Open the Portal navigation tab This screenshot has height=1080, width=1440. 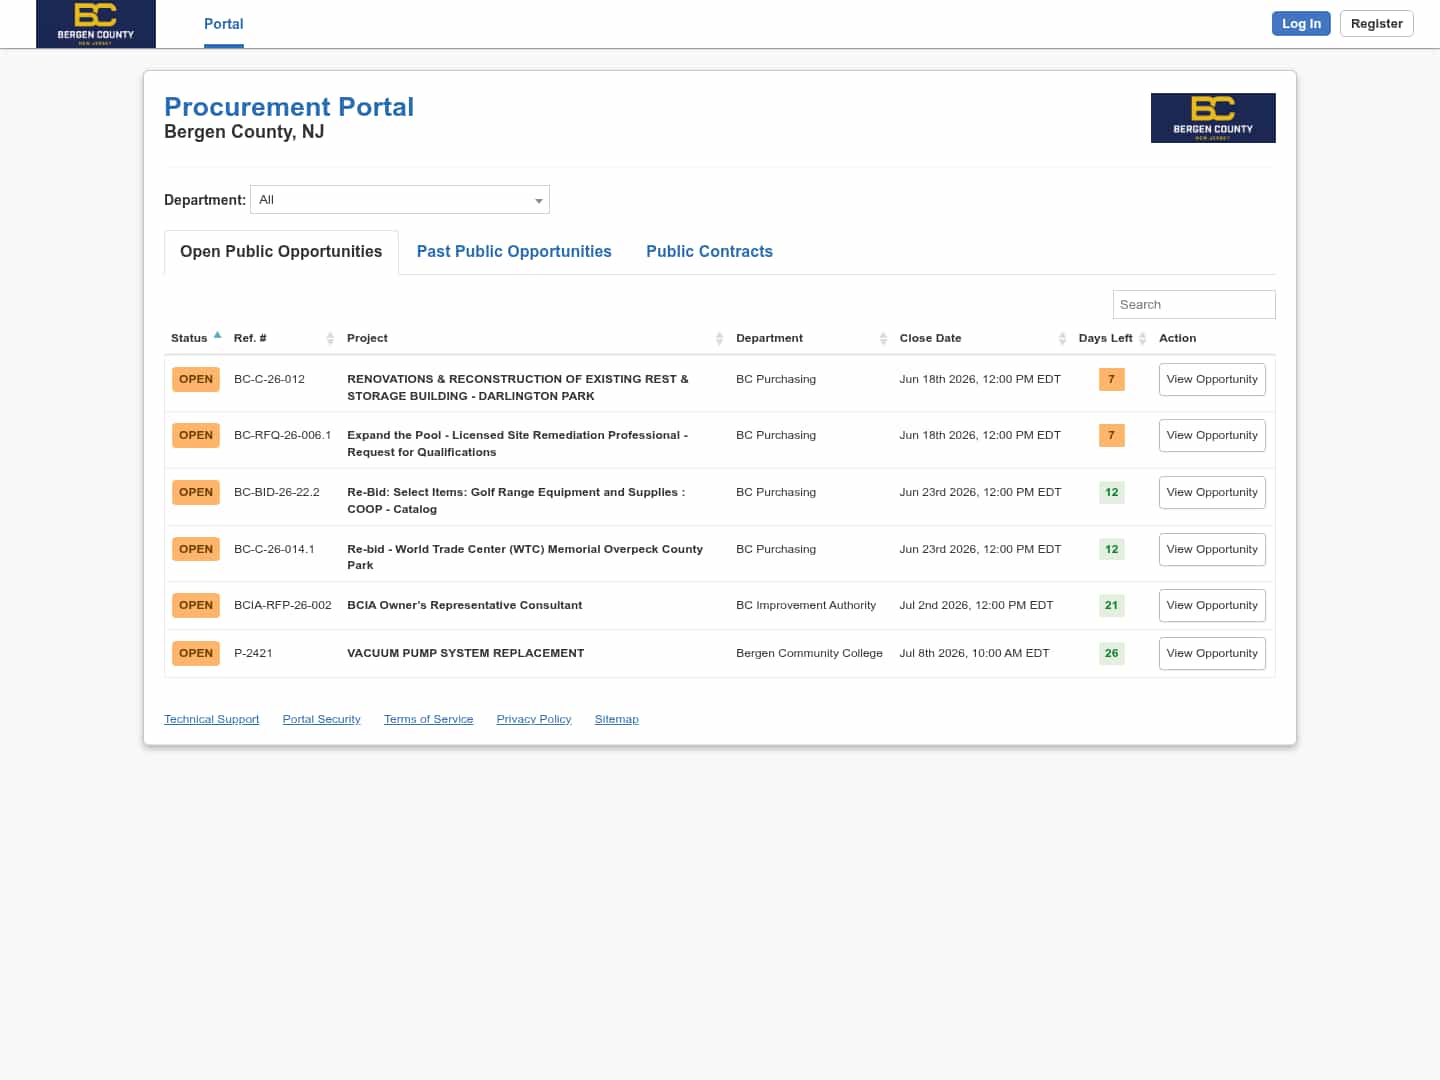224,24
